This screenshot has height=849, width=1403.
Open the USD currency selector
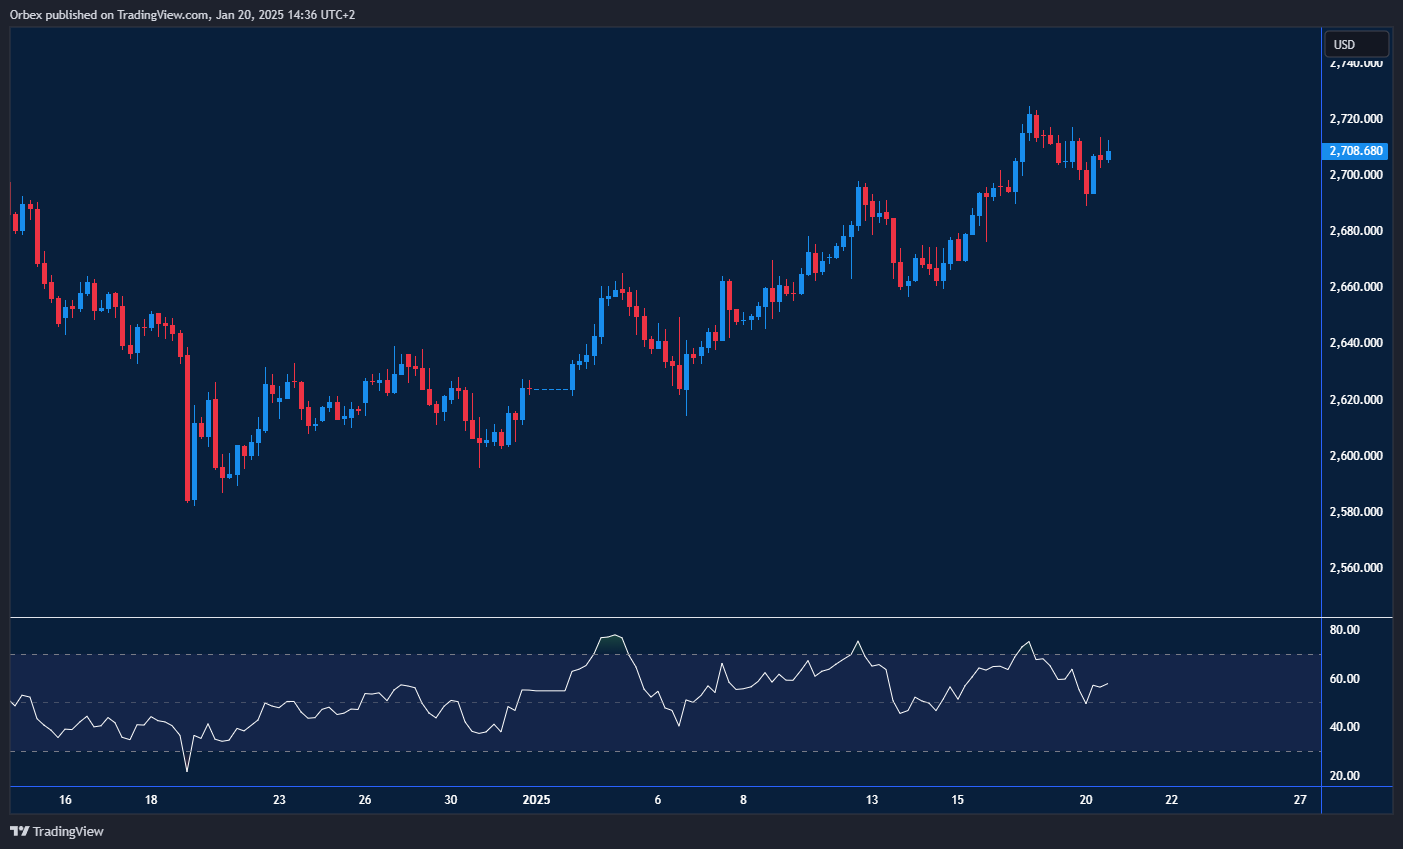[1356, 44]
